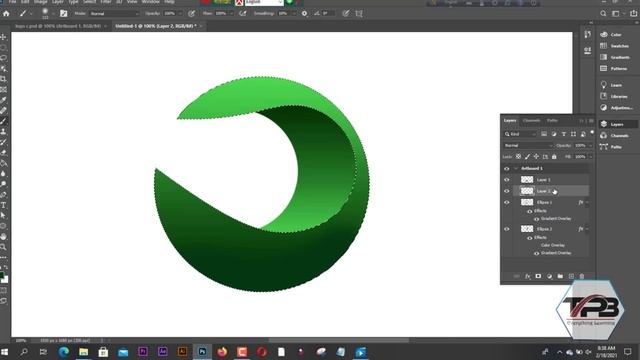Add a layer mask in Layers panel
This screenshot has width=640, height=360.
point(538,276)
